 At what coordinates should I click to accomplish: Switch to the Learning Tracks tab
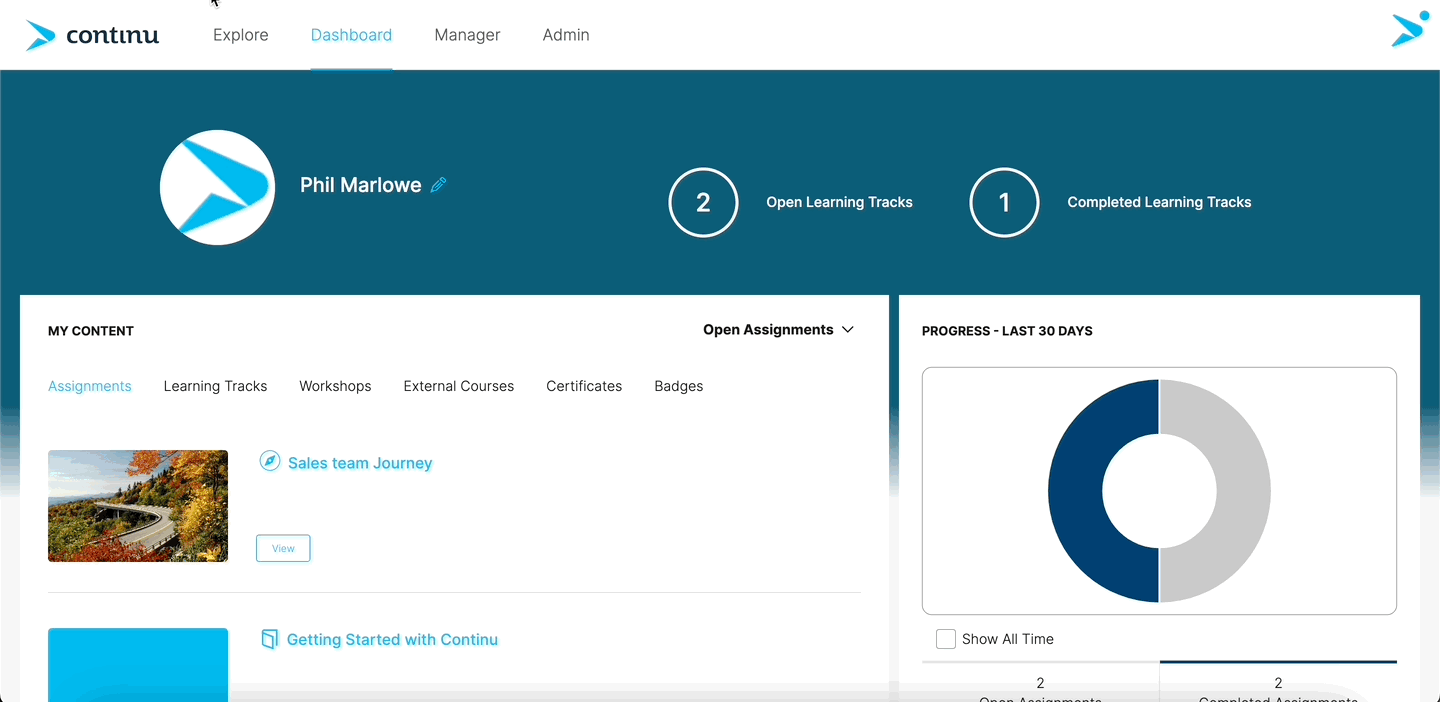coord(215,386)
